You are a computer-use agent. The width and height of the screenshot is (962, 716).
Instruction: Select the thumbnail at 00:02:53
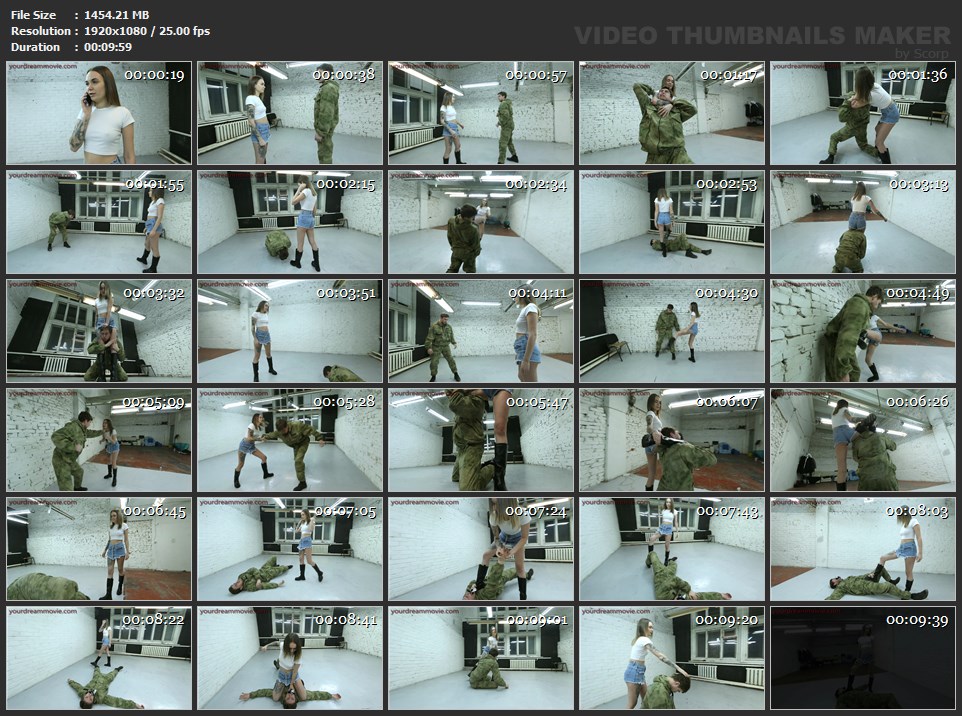tap(671, 222)
